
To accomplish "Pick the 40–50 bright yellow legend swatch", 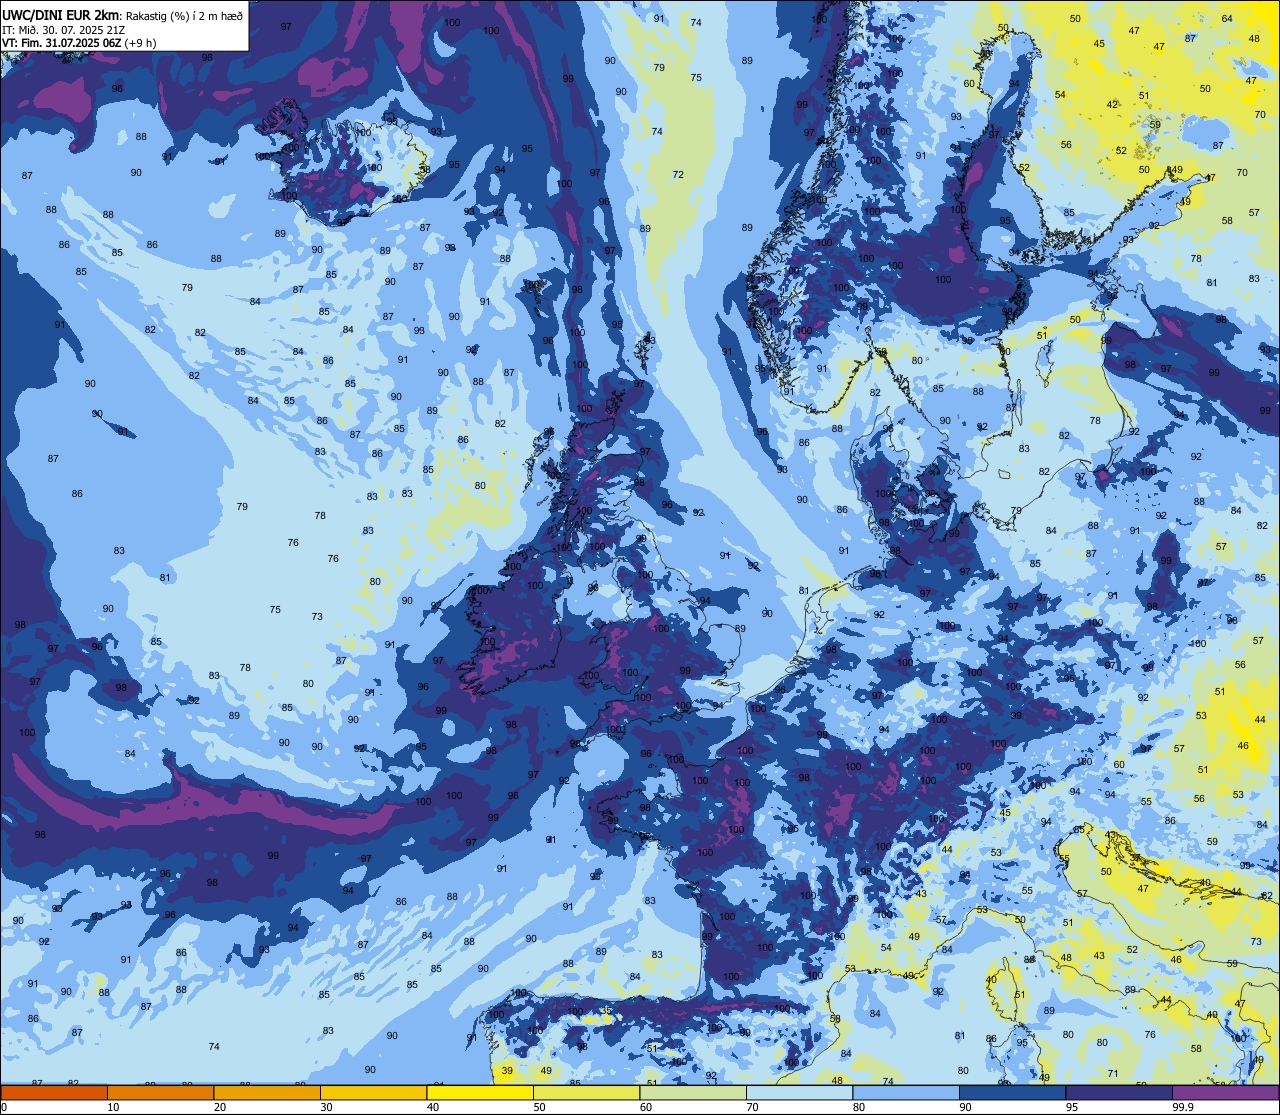I will [480, 1092].
